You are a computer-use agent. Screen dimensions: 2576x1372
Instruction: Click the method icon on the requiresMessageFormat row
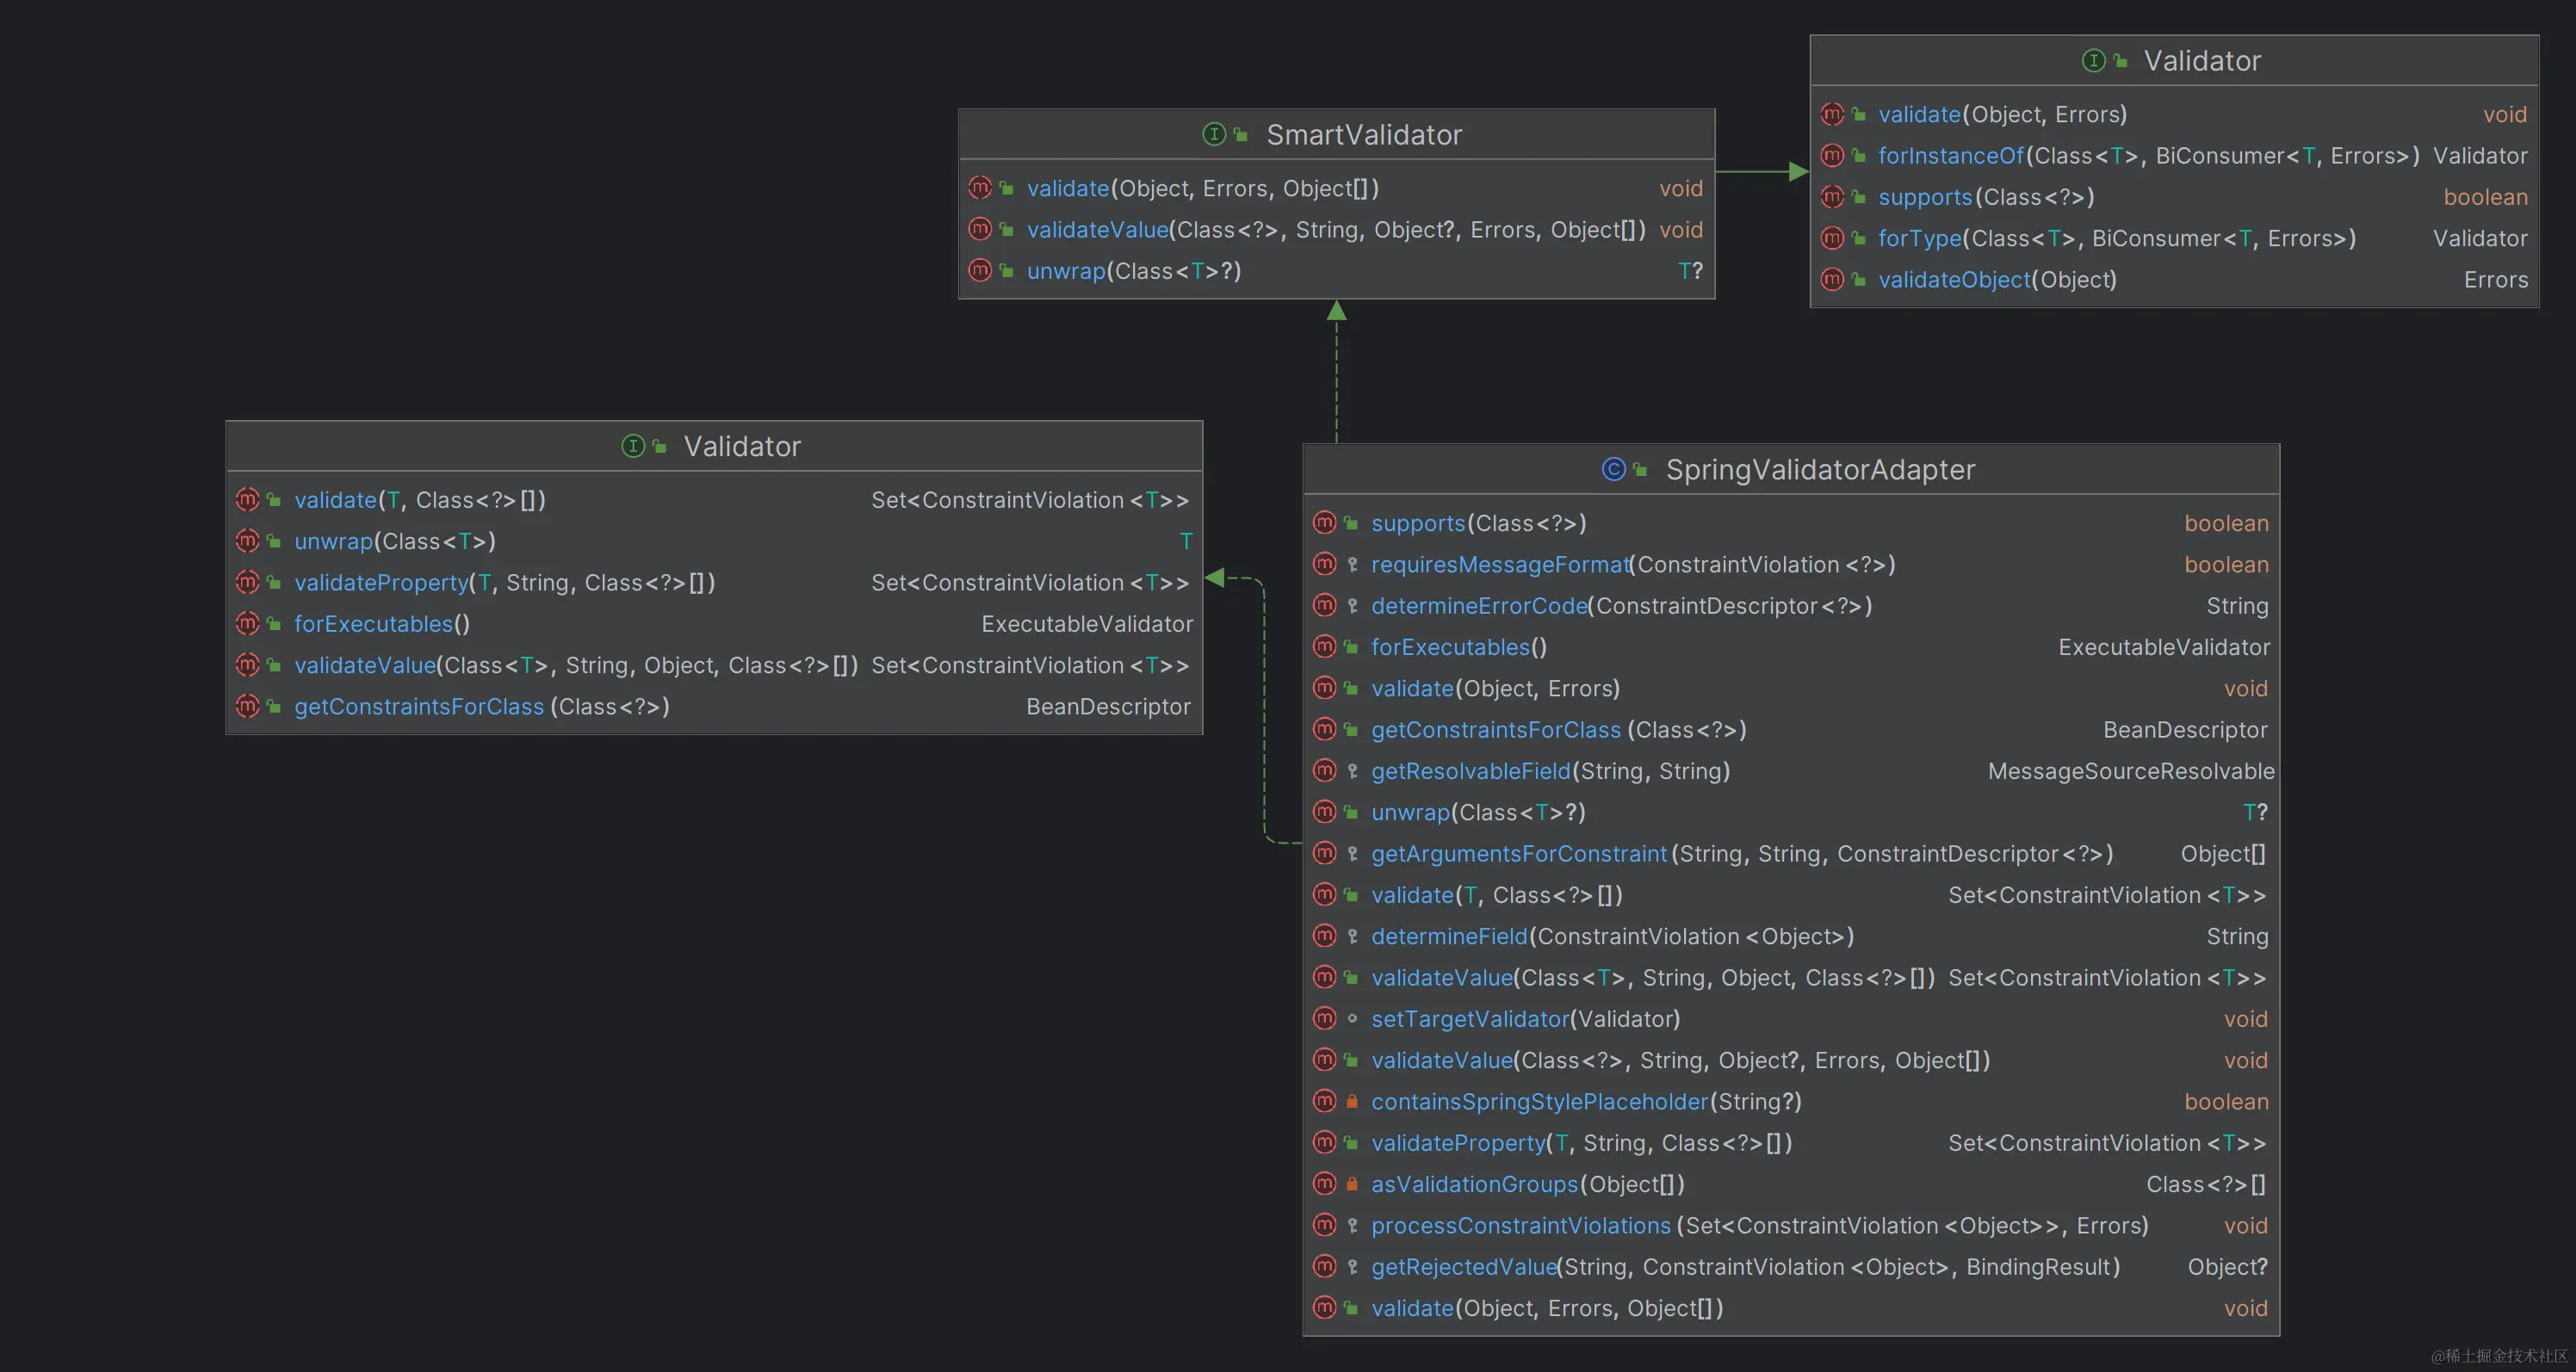[x=1324, y=564]
